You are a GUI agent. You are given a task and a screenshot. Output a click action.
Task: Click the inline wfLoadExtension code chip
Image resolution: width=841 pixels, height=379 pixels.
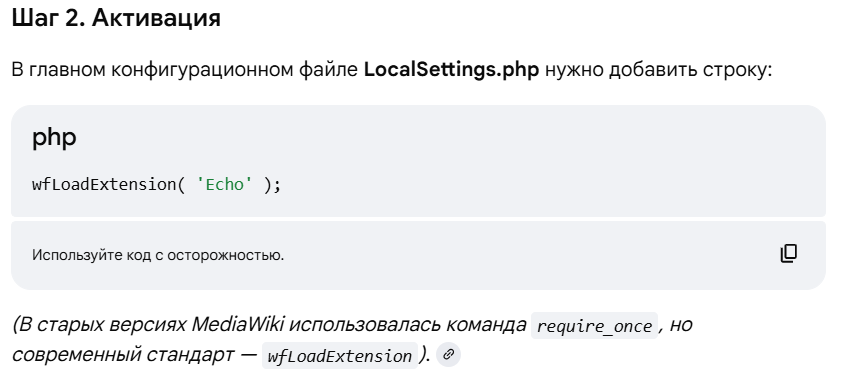[x=340, y=356]
